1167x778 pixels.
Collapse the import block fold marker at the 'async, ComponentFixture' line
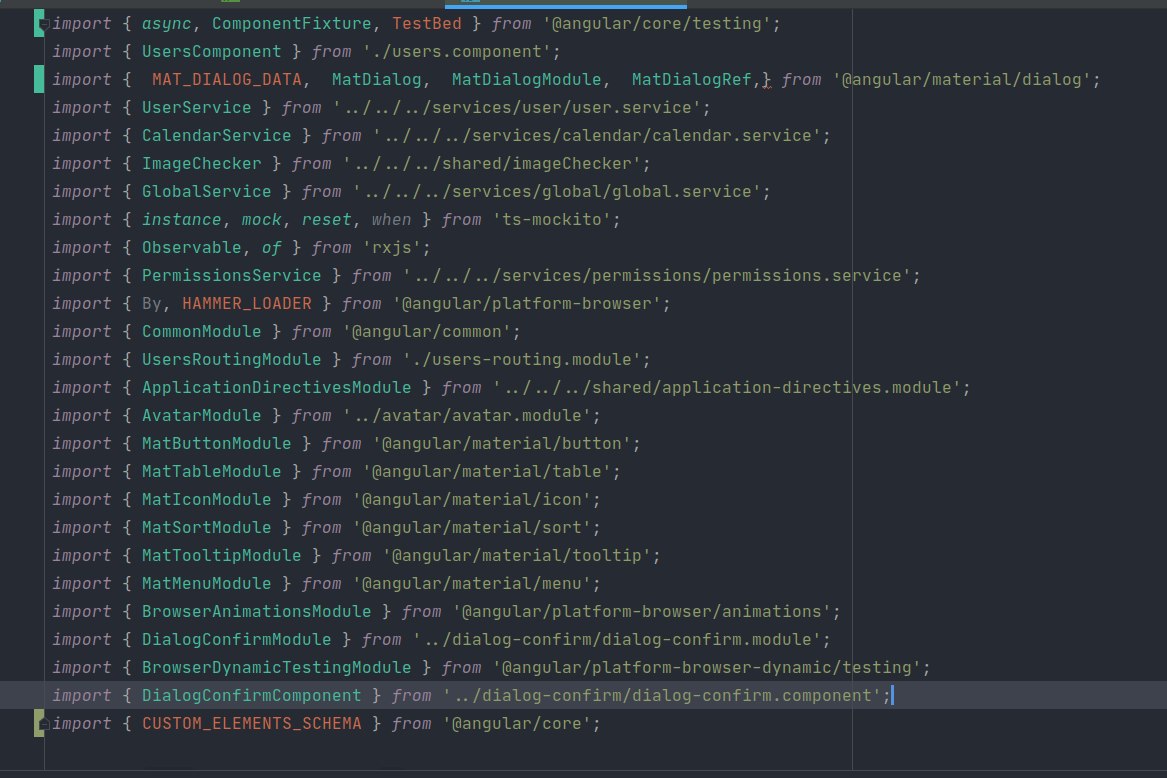coord(45,24)
